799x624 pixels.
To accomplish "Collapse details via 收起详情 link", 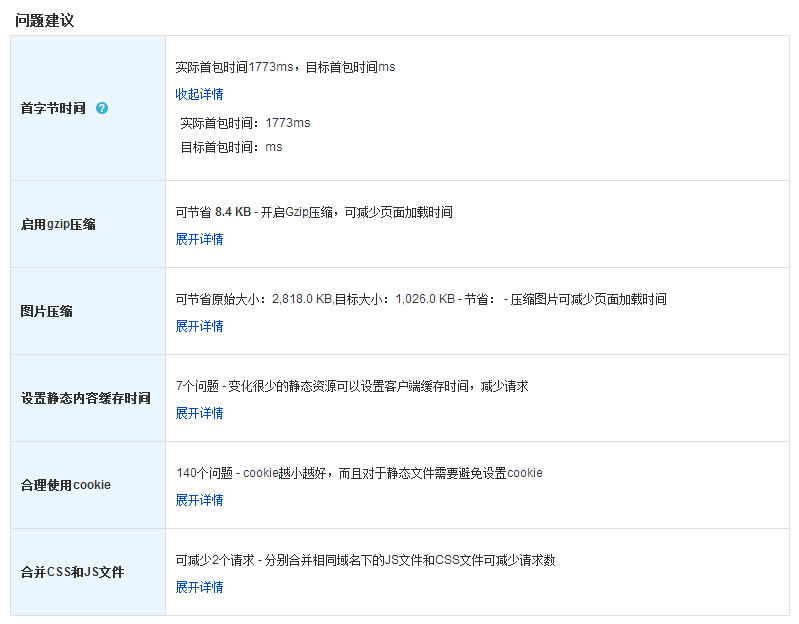I will (199, 94).
